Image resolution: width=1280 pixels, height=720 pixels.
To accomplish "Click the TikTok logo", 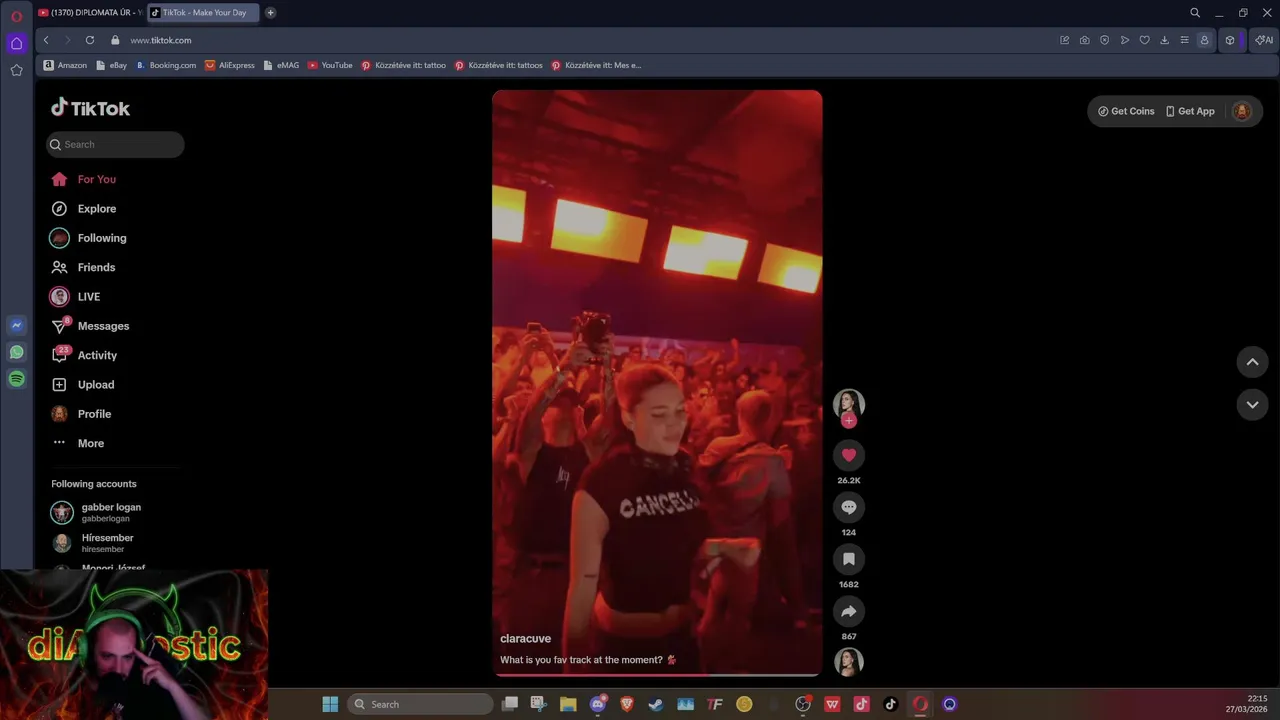I will (90, 108).
